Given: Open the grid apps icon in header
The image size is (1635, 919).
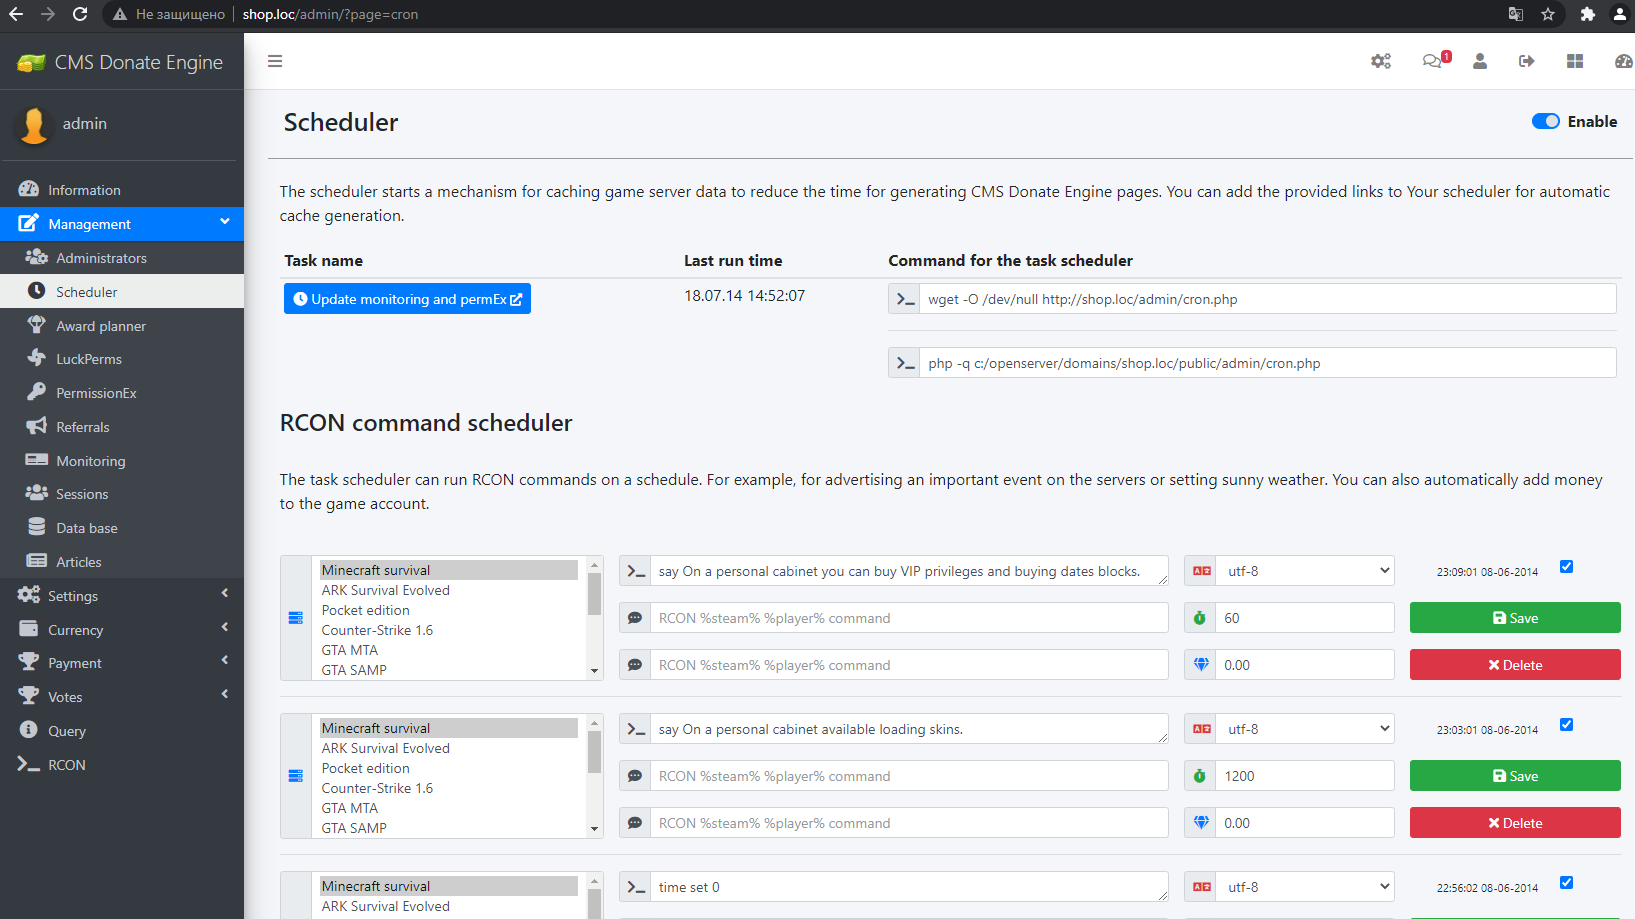Looking at the screenshot, I should pyautogui.click(x=1575, y=61).
